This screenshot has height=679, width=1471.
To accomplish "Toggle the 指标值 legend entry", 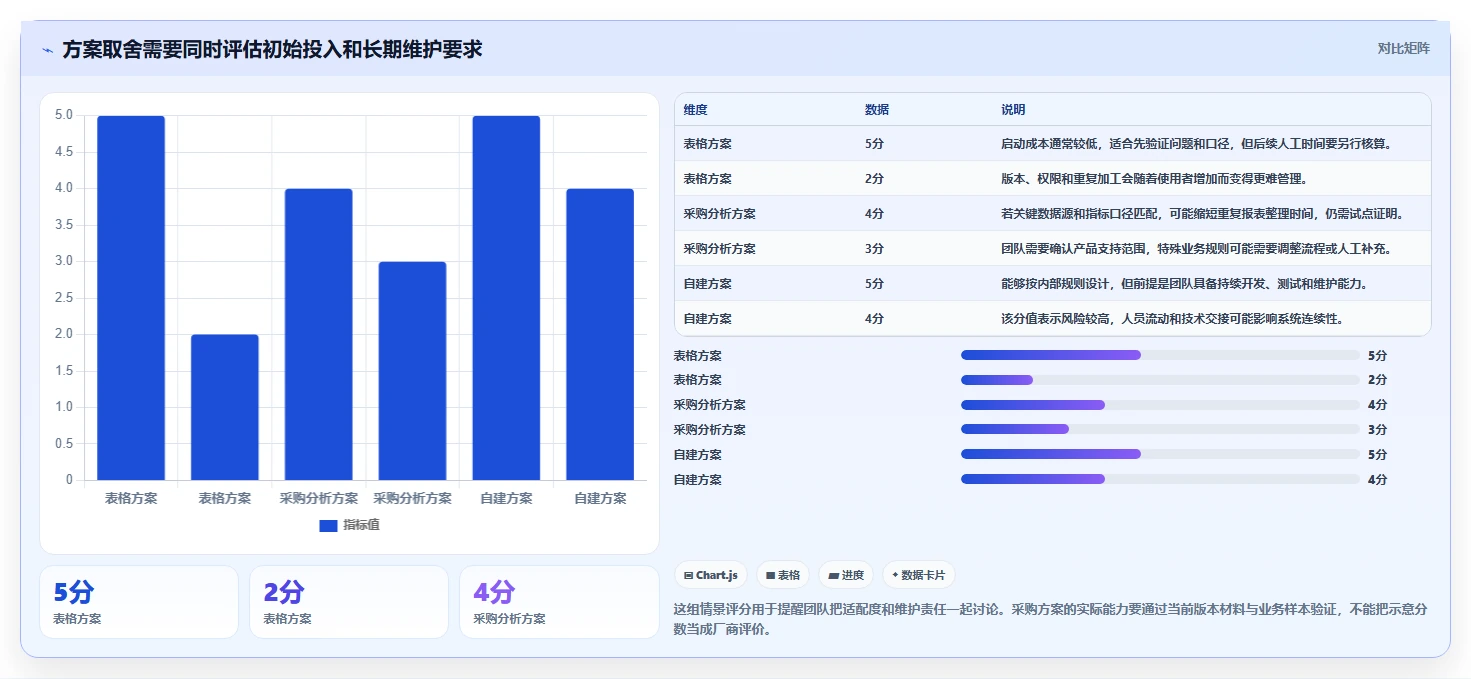I will click(x=349, y=525).
